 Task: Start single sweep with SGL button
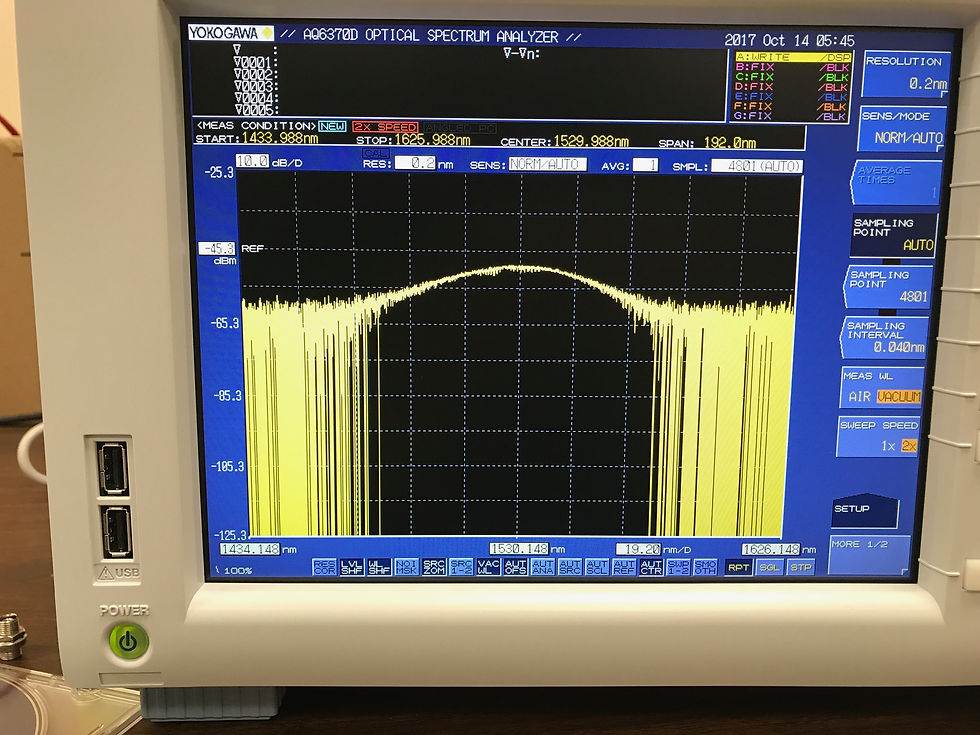[x=769, y=567]
